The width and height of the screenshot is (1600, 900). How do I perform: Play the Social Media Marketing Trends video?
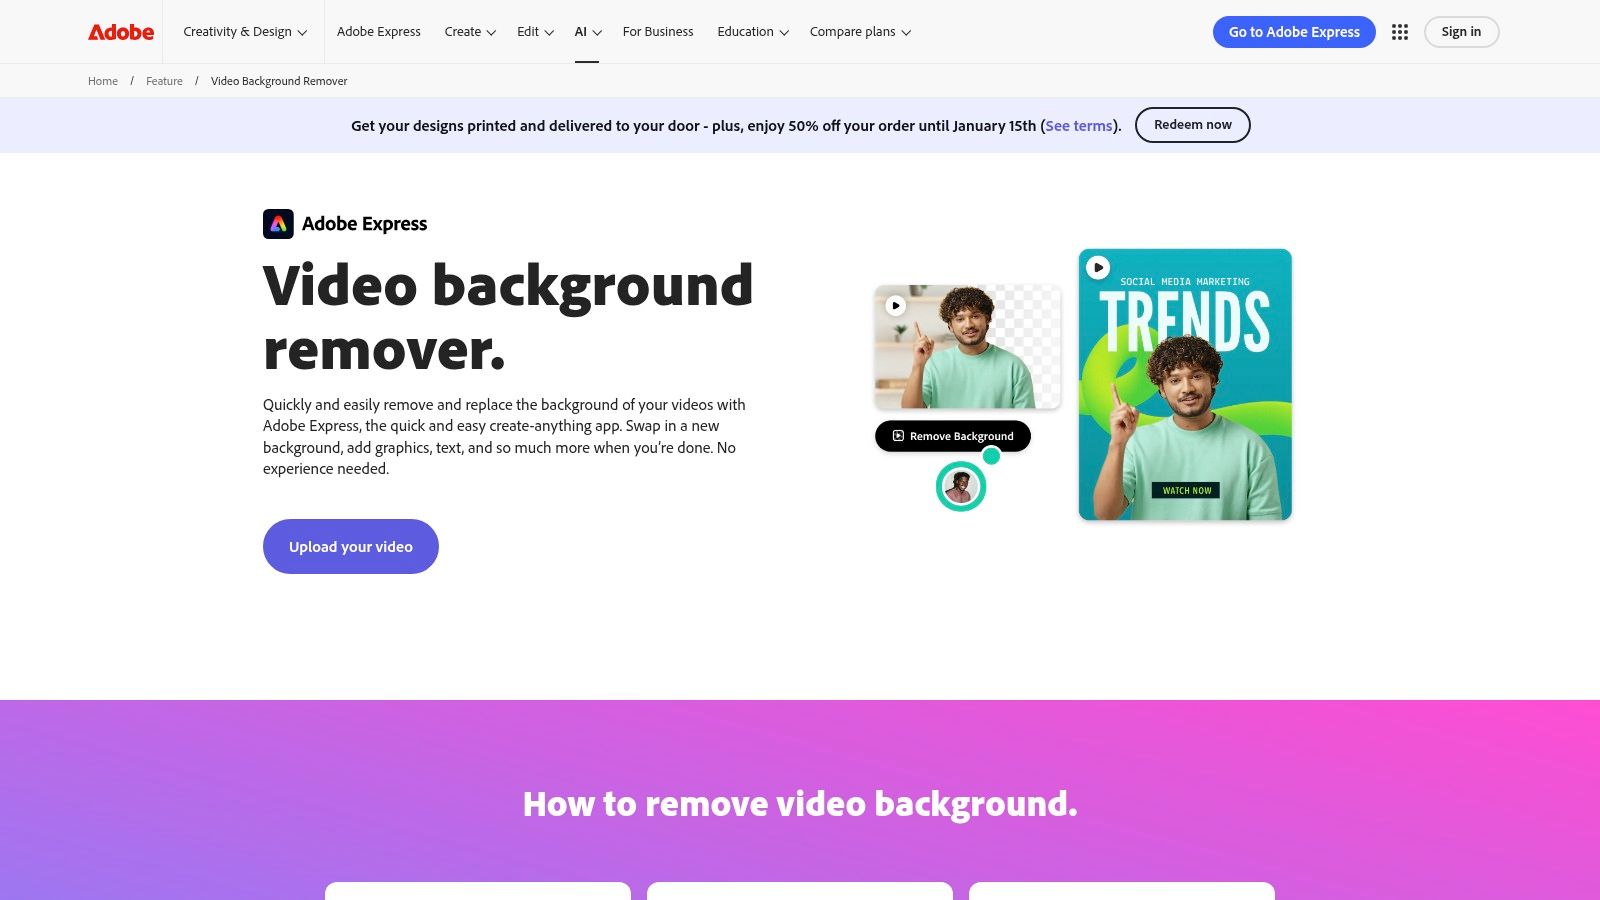(1099, 266)
